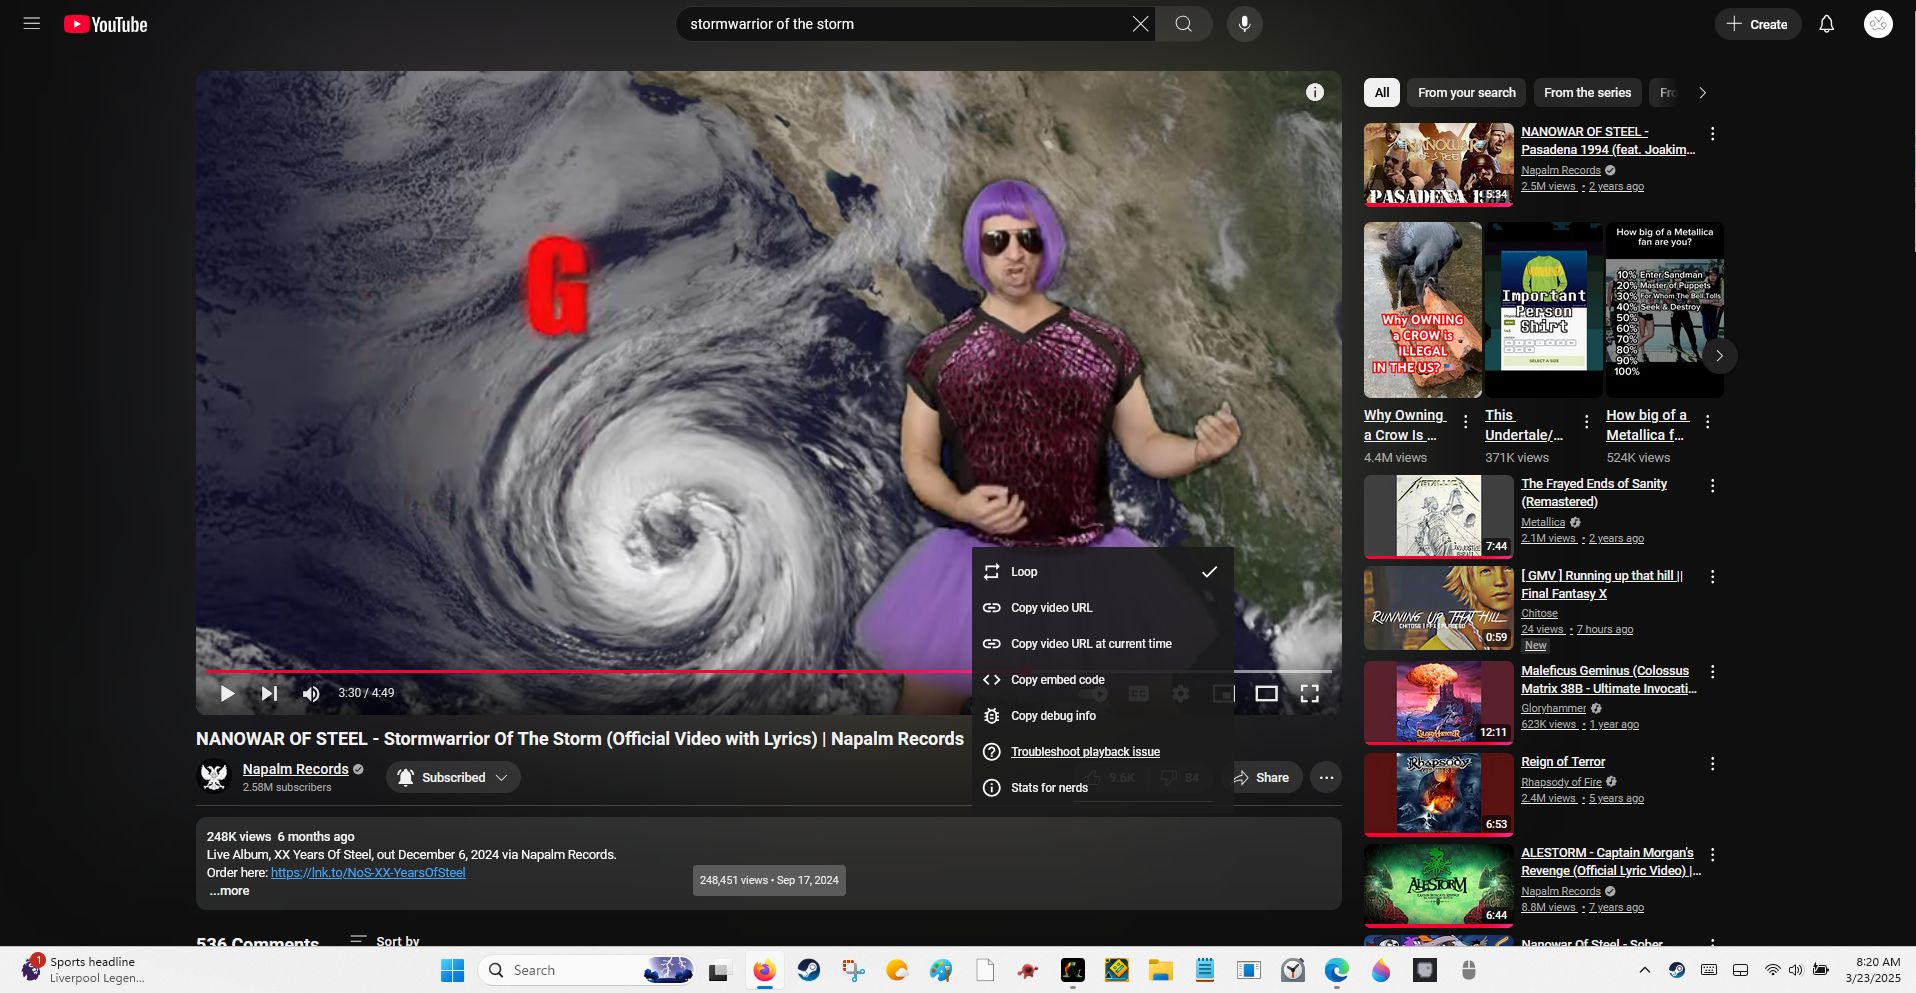Viewport: 1916px width, 993px height.
Task: Open account avatar menu
Action: [x=1878, y=24]
